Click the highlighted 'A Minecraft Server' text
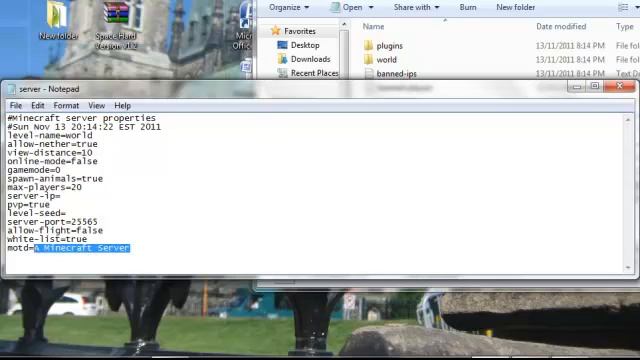Viewport: 640px width, 360px height. tap(82, 248)
